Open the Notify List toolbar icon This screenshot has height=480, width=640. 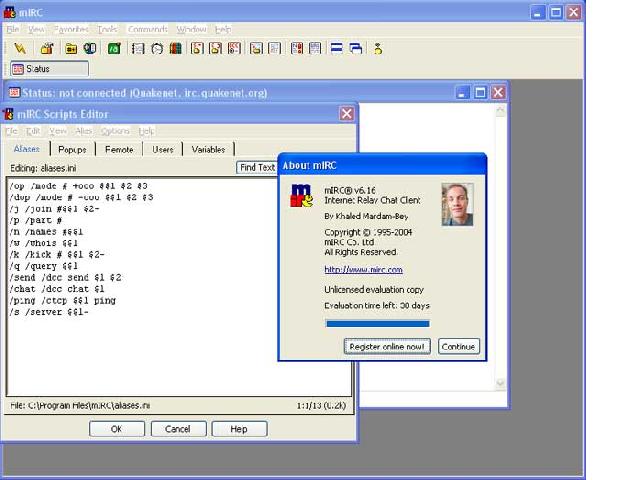pyautogui.click(x=297, y=49)
